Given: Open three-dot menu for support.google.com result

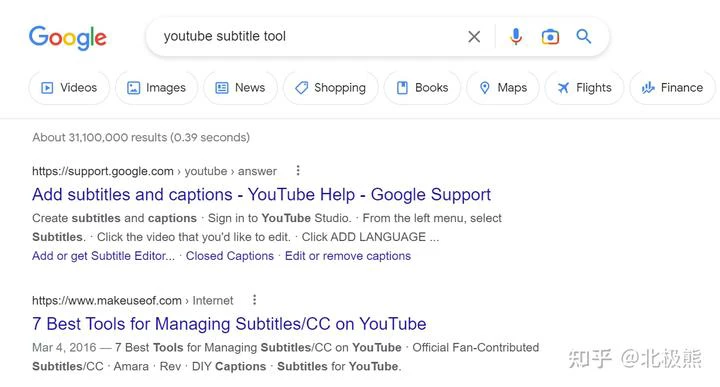Looking at the screenshot, I should pos(298,171).
